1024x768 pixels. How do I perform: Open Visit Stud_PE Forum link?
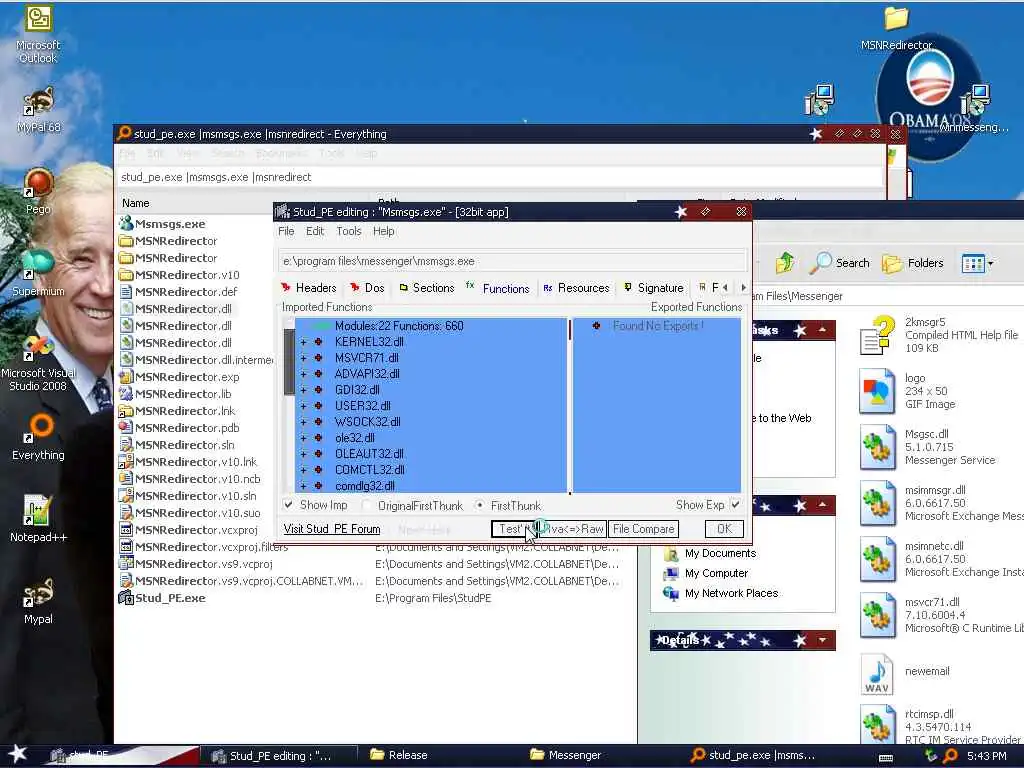(332, 529)
